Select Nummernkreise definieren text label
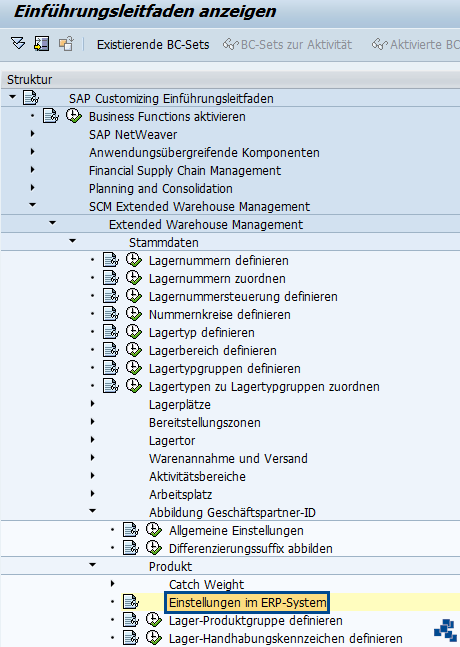The width and height of the screenshot is (460, 647). pyautogui.click(x=219, y=314)
